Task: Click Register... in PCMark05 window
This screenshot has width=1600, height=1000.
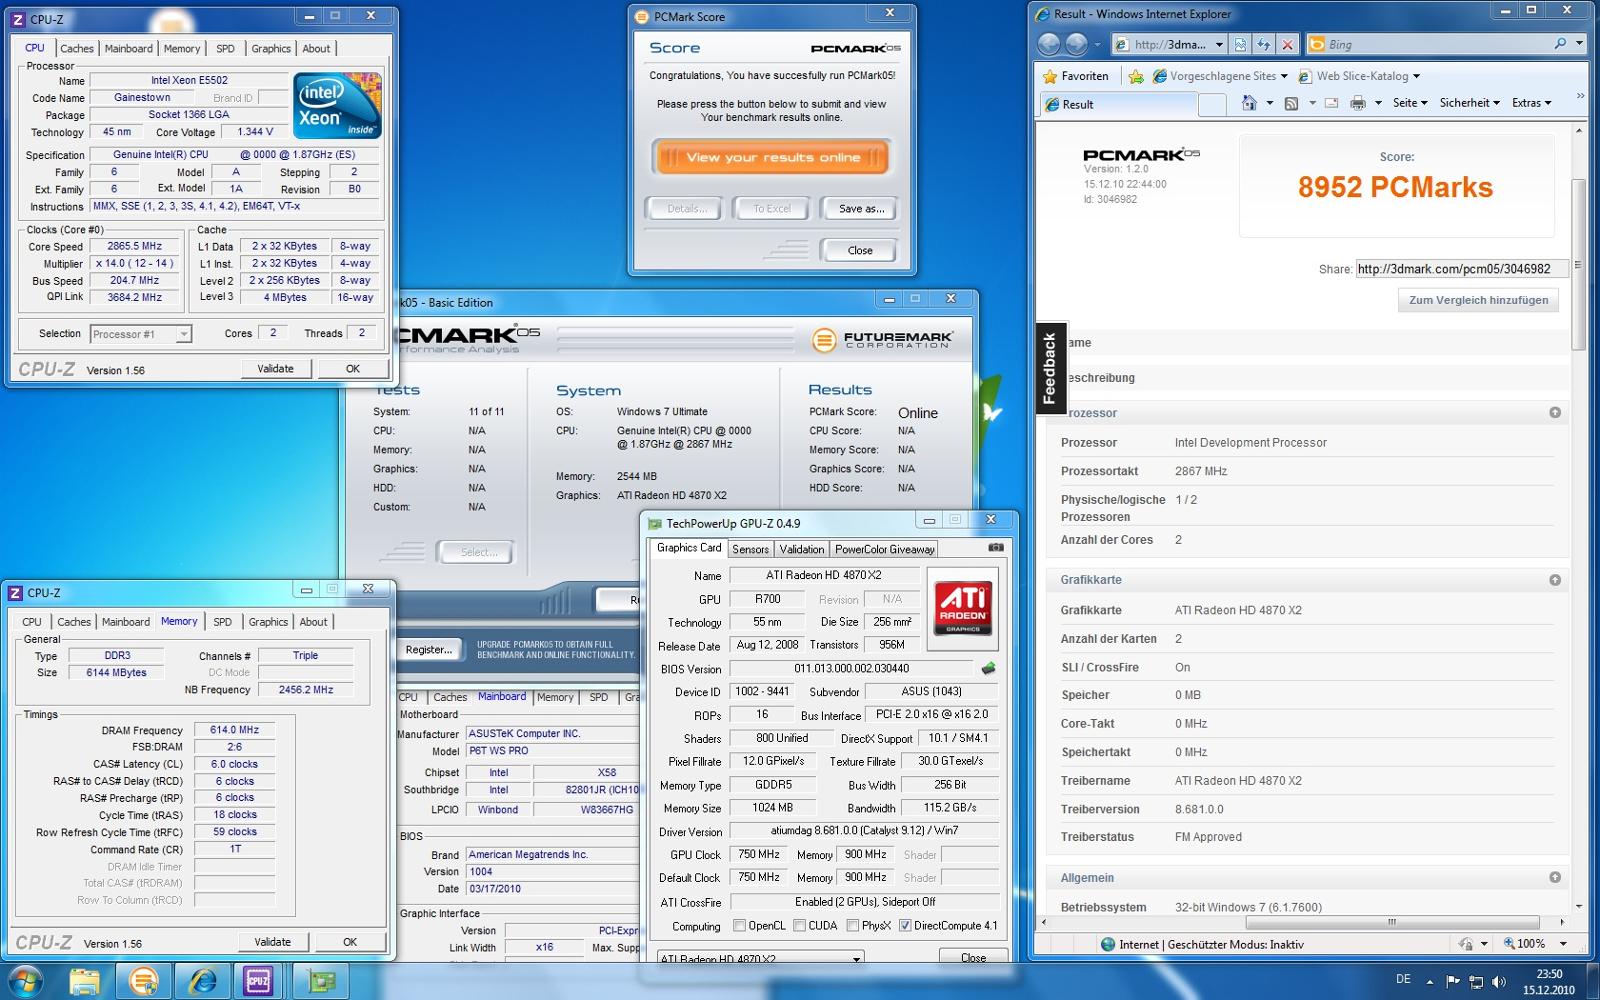Action: [429, 650]
